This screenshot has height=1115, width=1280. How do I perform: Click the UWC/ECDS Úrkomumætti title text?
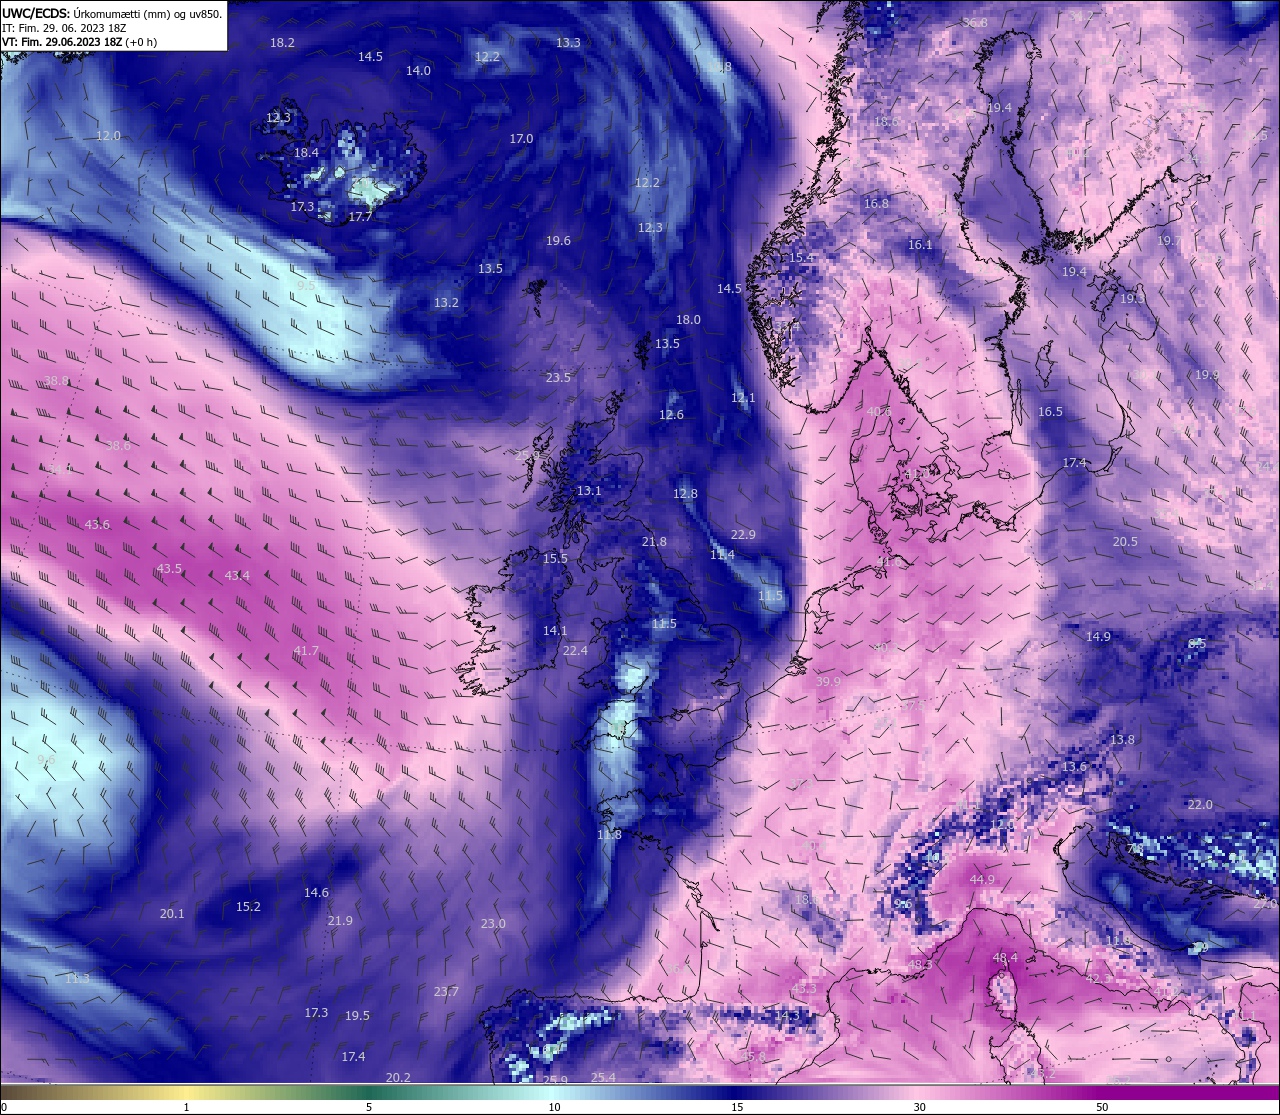coord(112,13)
